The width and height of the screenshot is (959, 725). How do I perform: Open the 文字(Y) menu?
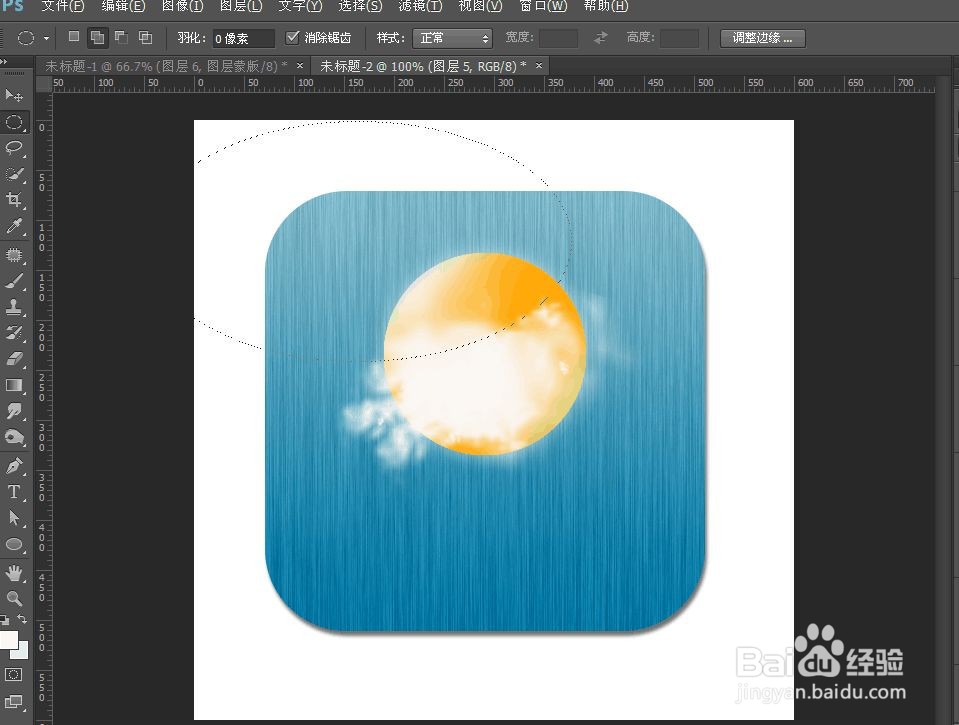tap(300, 6)
